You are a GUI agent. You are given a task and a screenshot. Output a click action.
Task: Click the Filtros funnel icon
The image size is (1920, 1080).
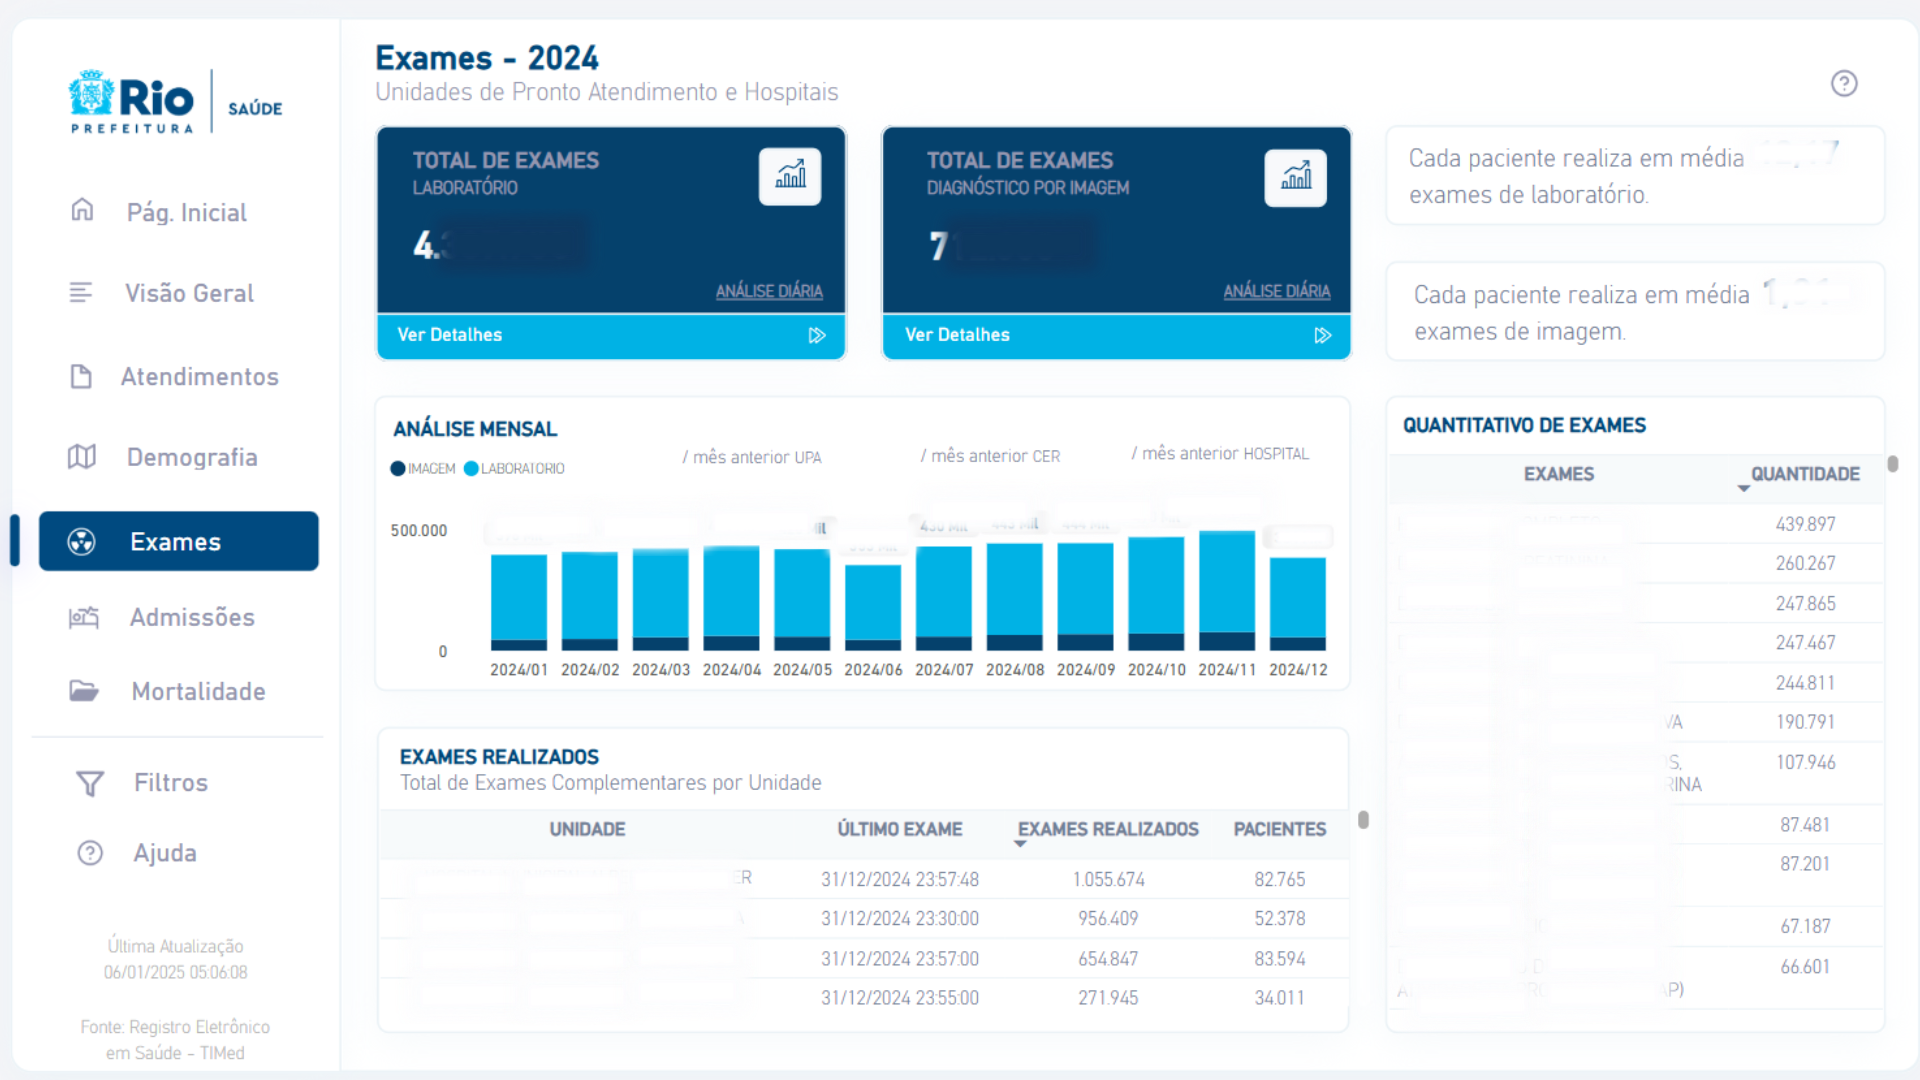[x=90, y=783]
